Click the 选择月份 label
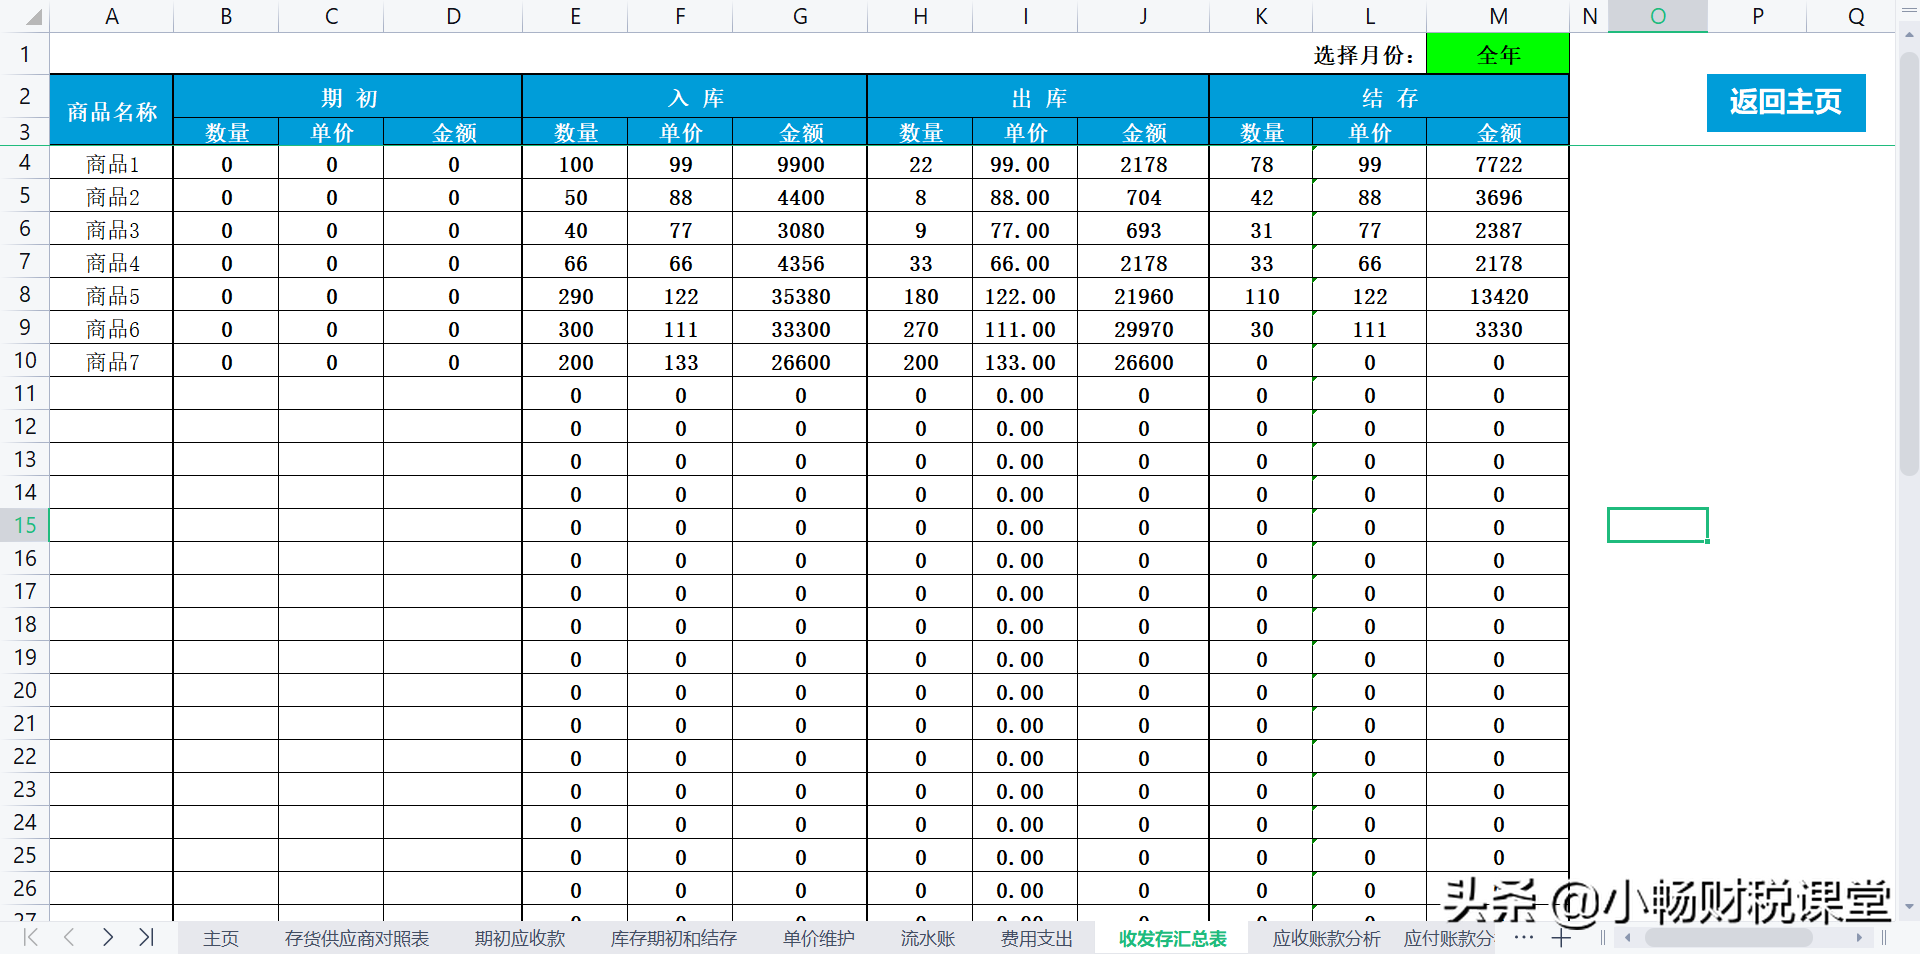The image size is (1920, 954). pos(1364,55)
